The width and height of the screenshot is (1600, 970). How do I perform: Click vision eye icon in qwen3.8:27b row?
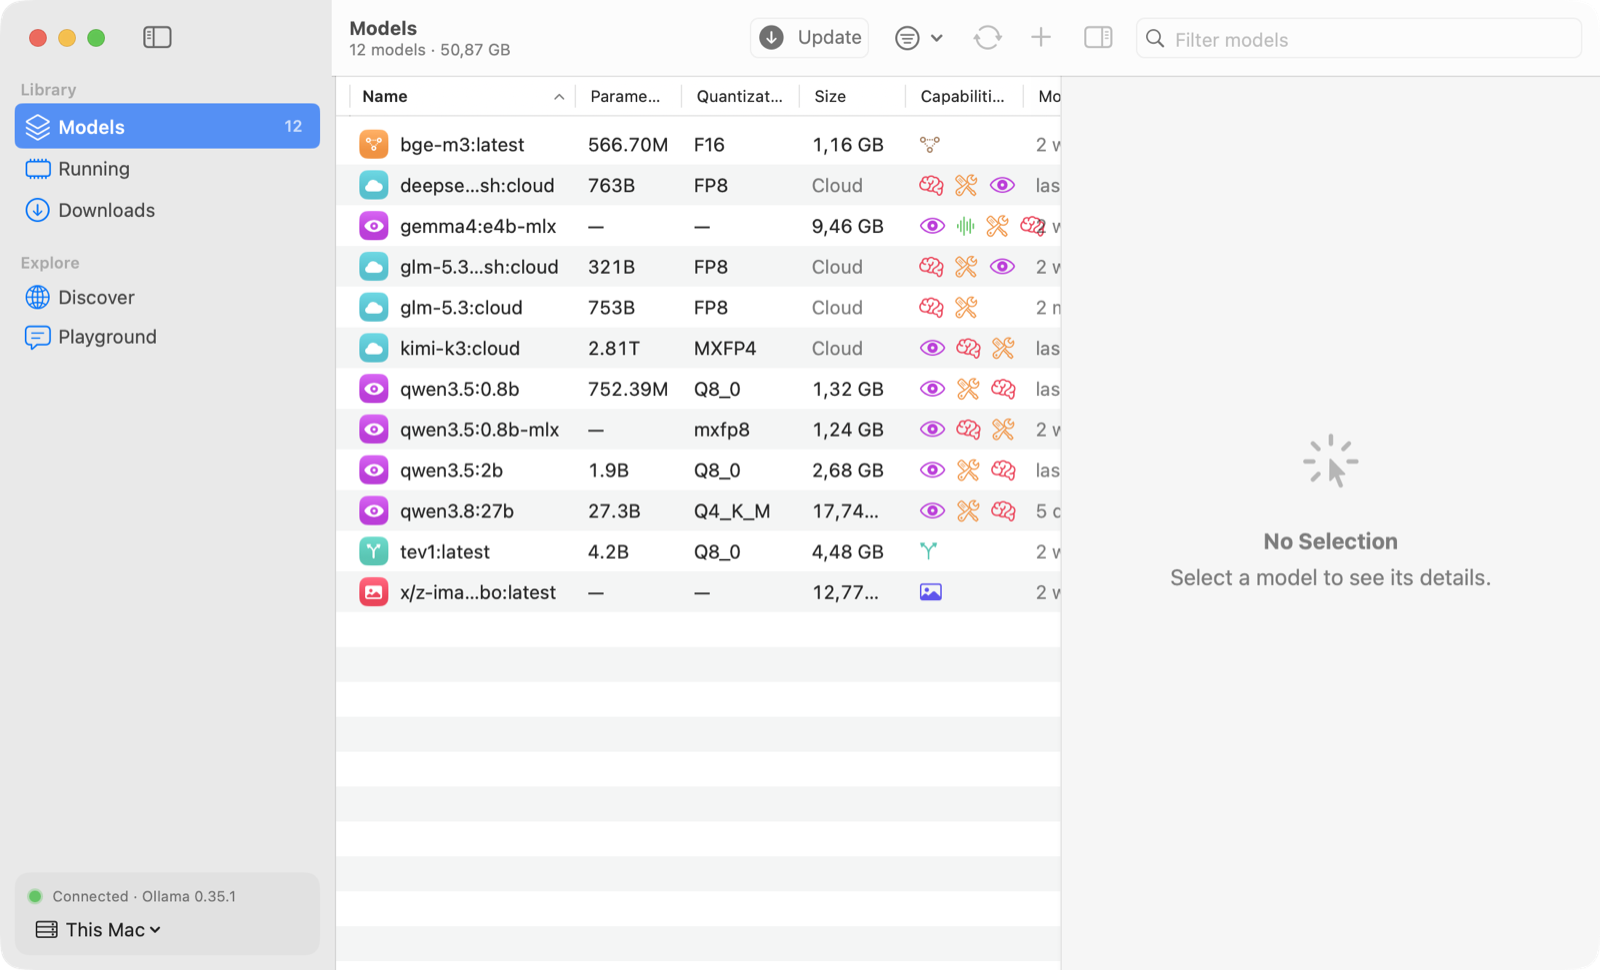(x=932, y=511)
